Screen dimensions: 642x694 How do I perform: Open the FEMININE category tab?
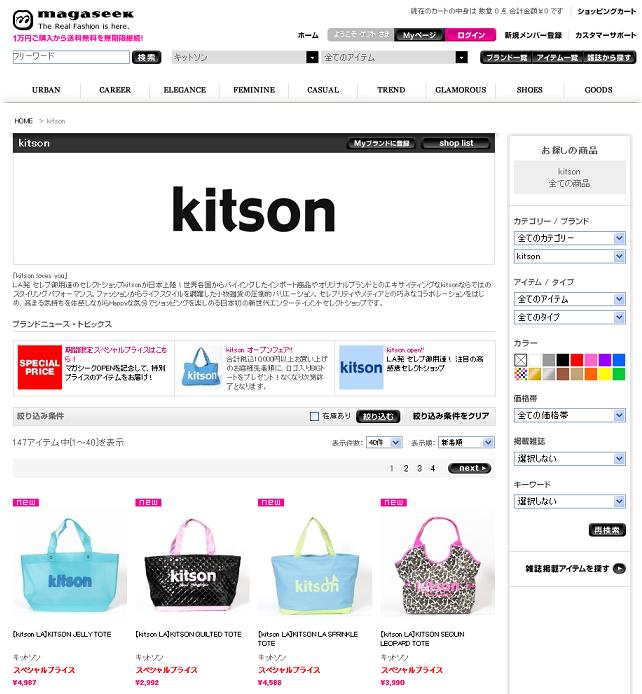(254, 90)
